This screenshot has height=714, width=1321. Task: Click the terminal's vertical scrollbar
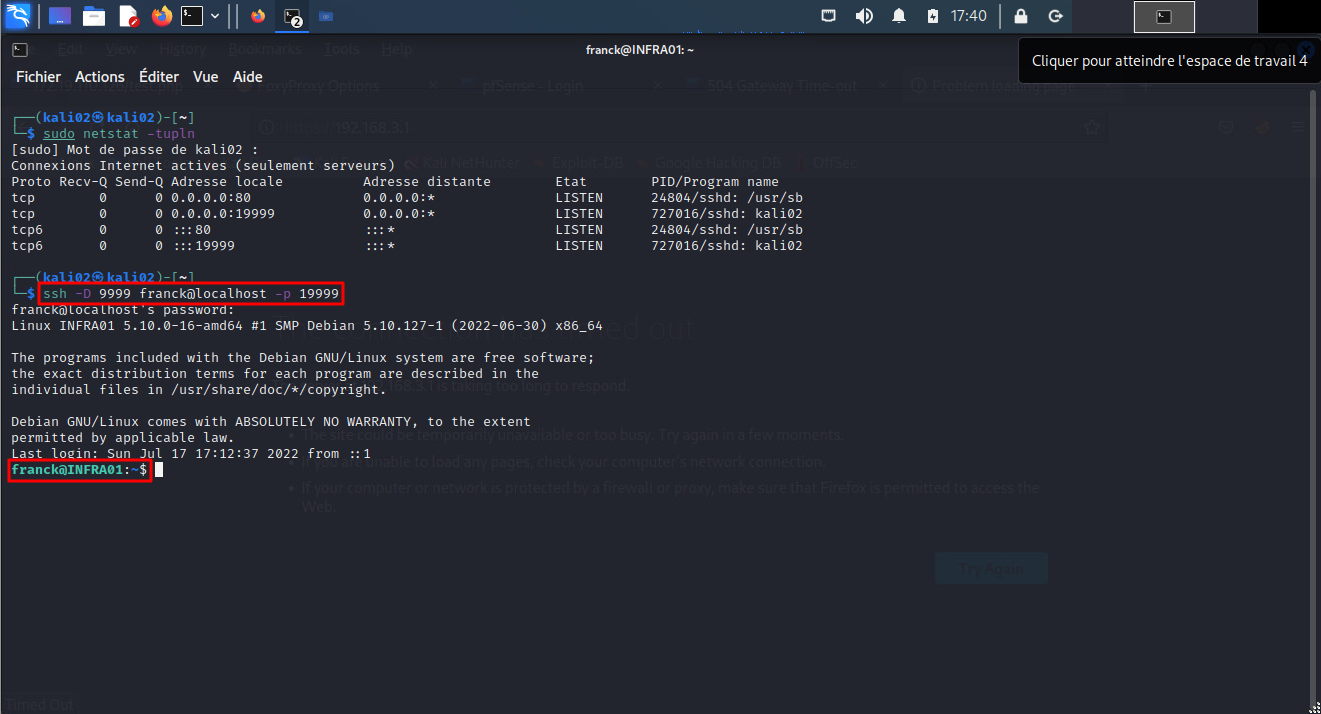[1315, 400]
